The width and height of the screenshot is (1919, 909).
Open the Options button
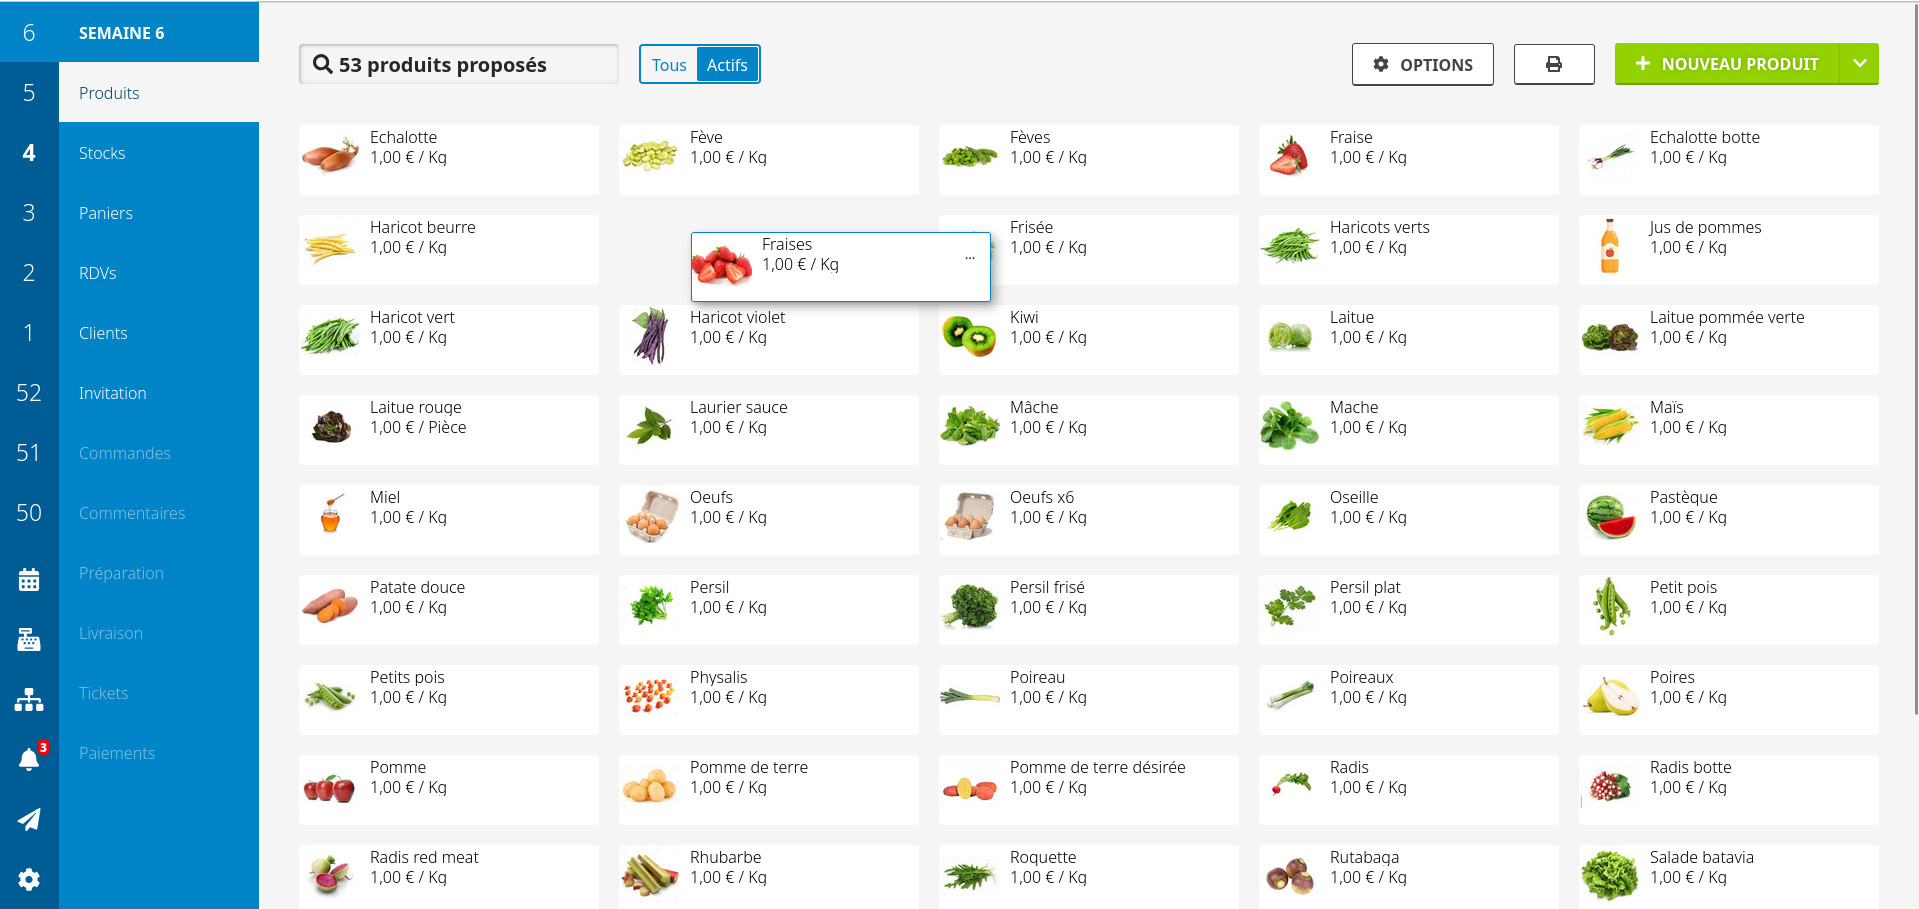(1422, 64)
